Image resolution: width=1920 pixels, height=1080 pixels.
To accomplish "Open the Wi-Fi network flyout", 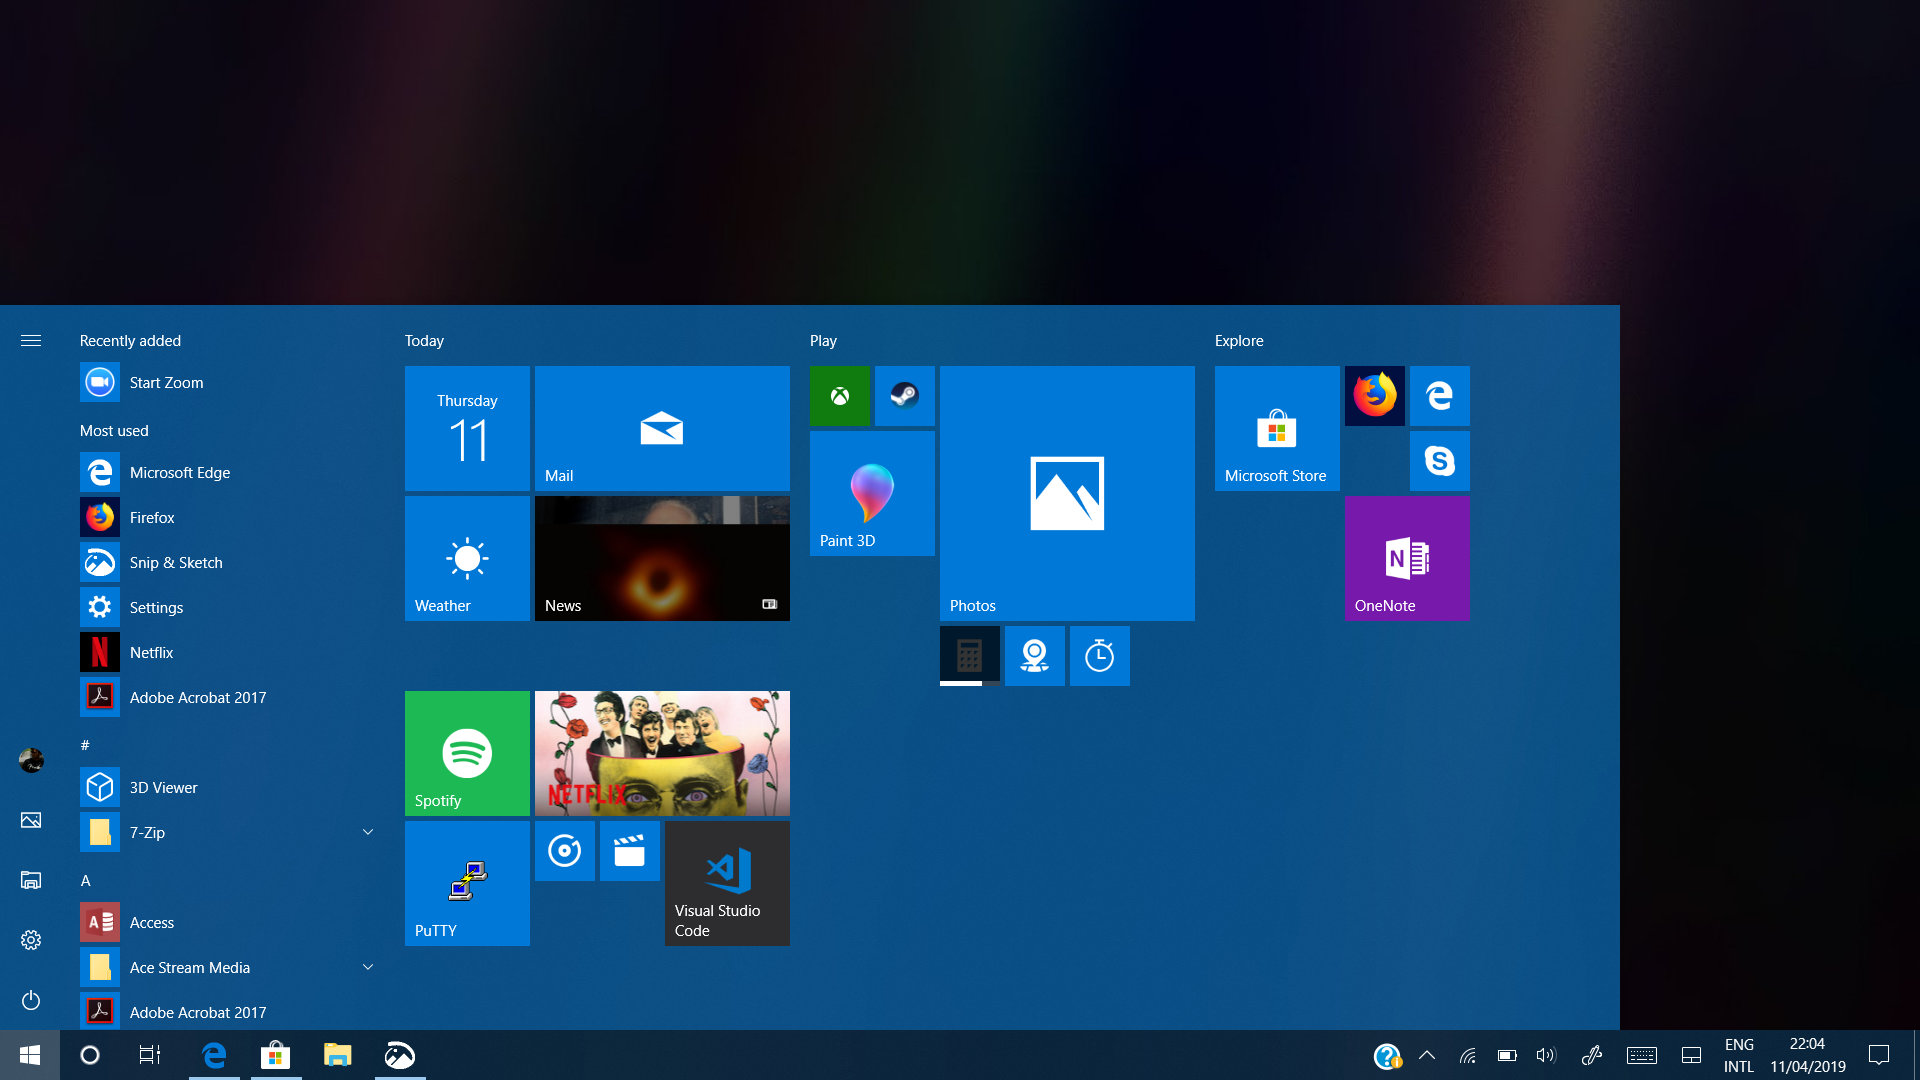I will tap(1468, 1055).
